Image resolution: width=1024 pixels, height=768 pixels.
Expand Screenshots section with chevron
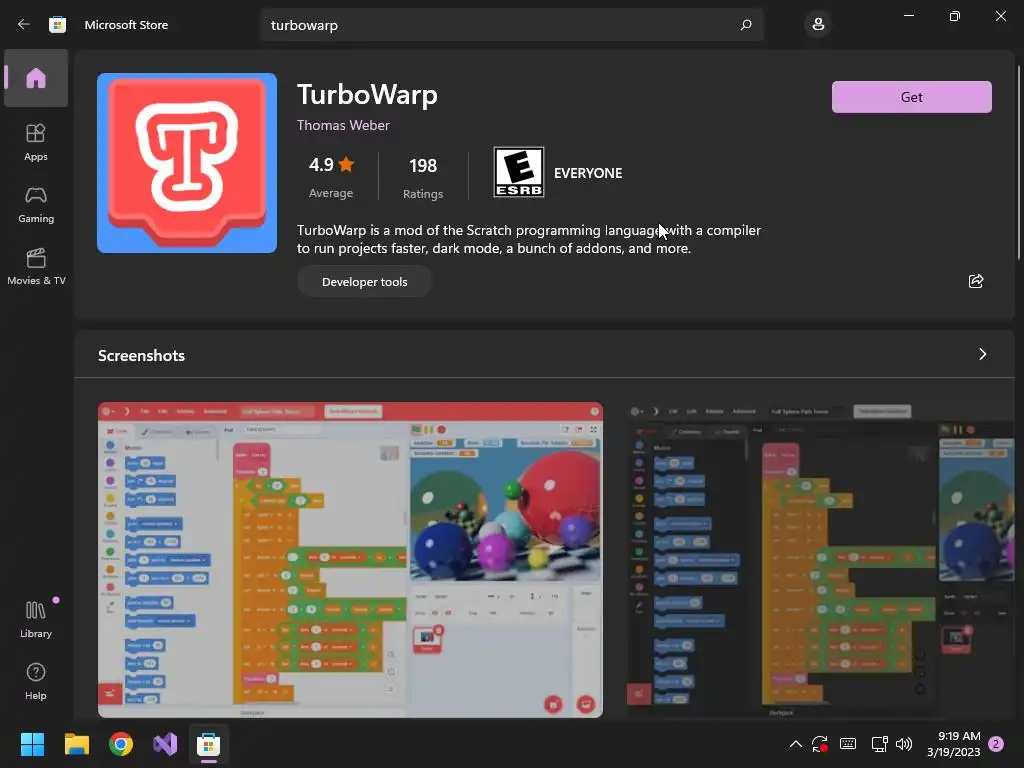tap(982, 354)
